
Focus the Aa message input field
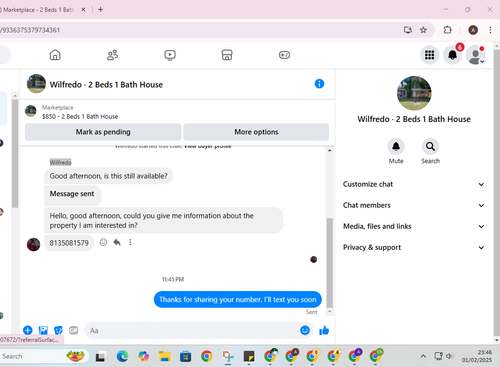tap(192, 330)
